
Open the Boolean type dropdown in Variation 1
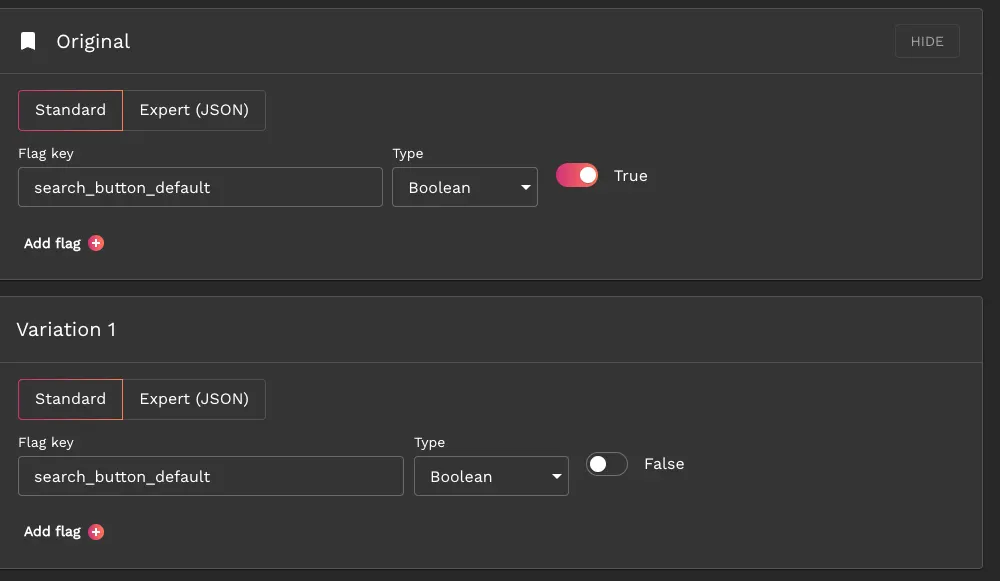[491, 476]
